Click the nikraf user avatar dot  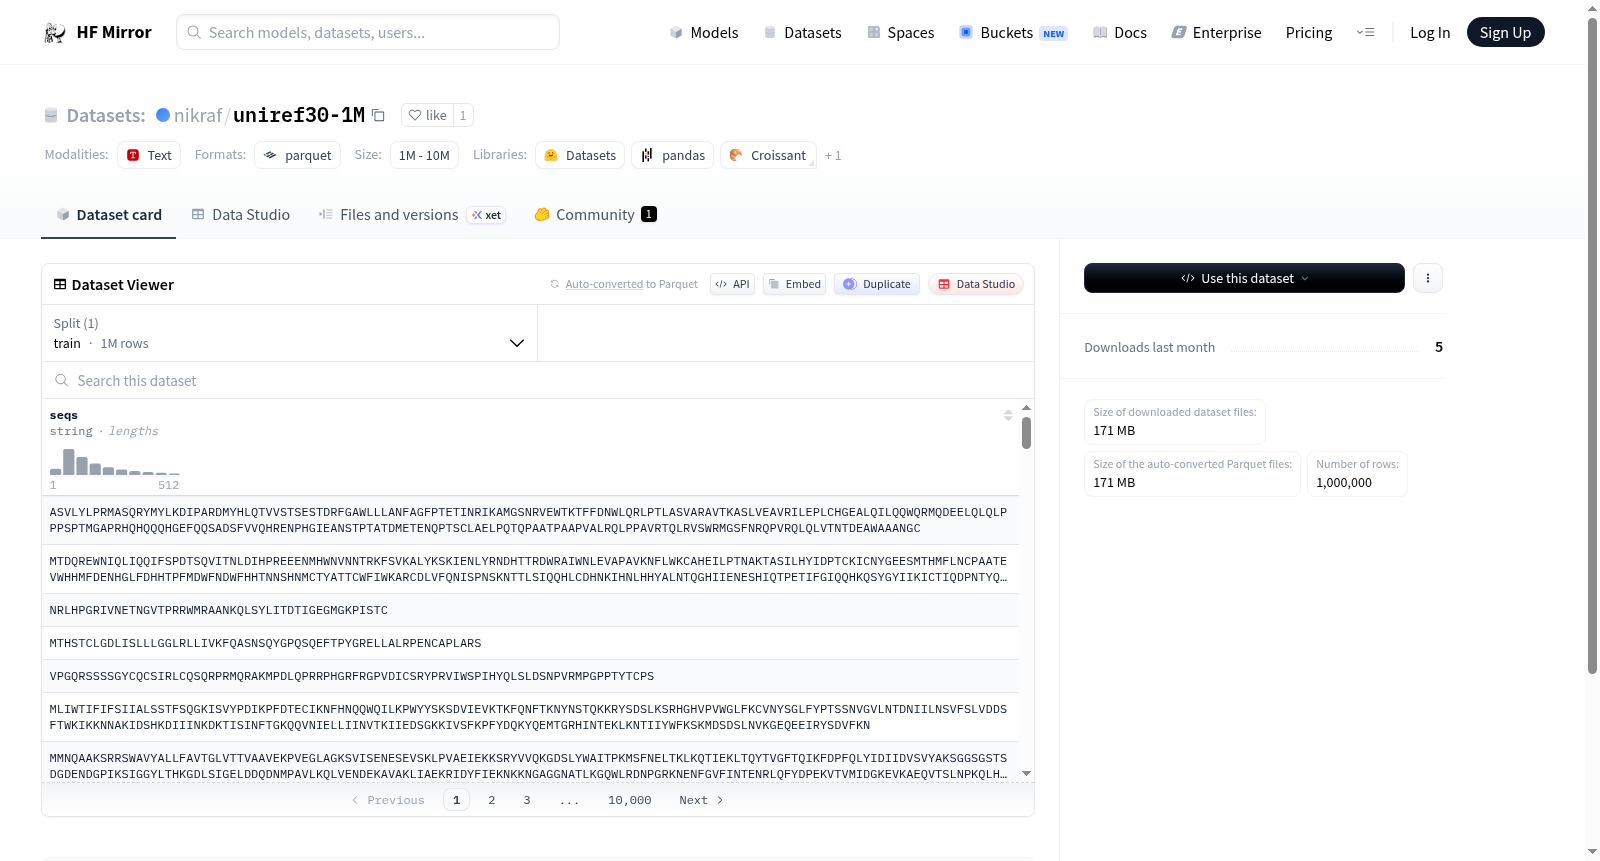coord(163,115)
